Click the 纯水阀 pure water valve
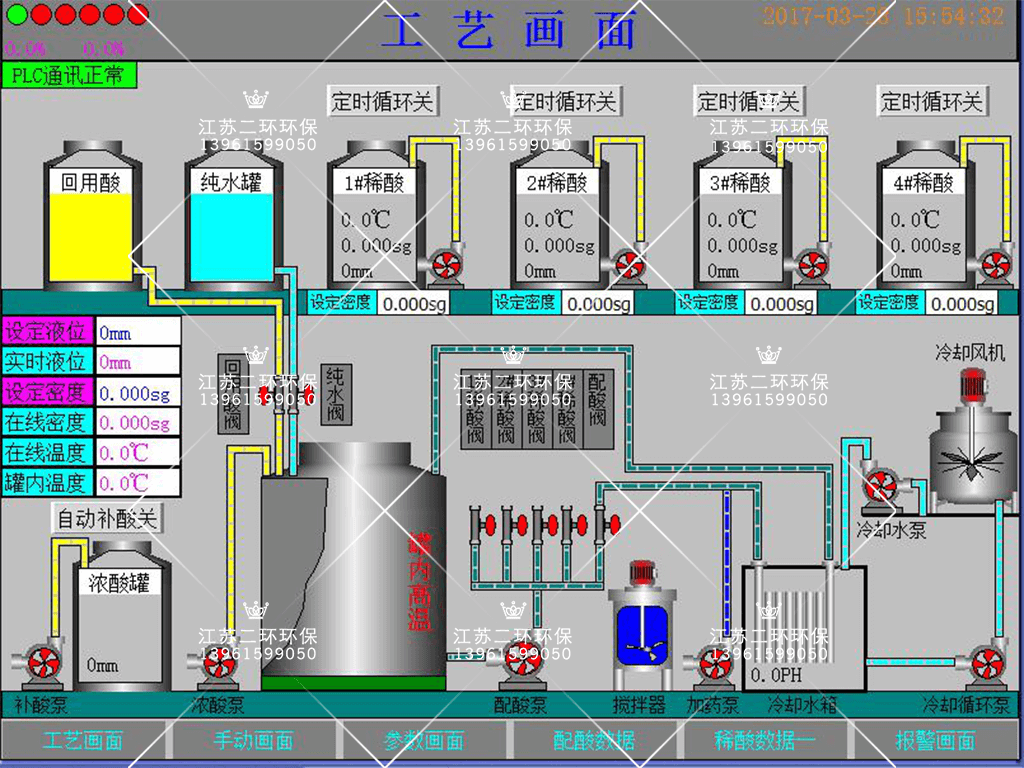The image size is (1024, 768). (335, 395)
